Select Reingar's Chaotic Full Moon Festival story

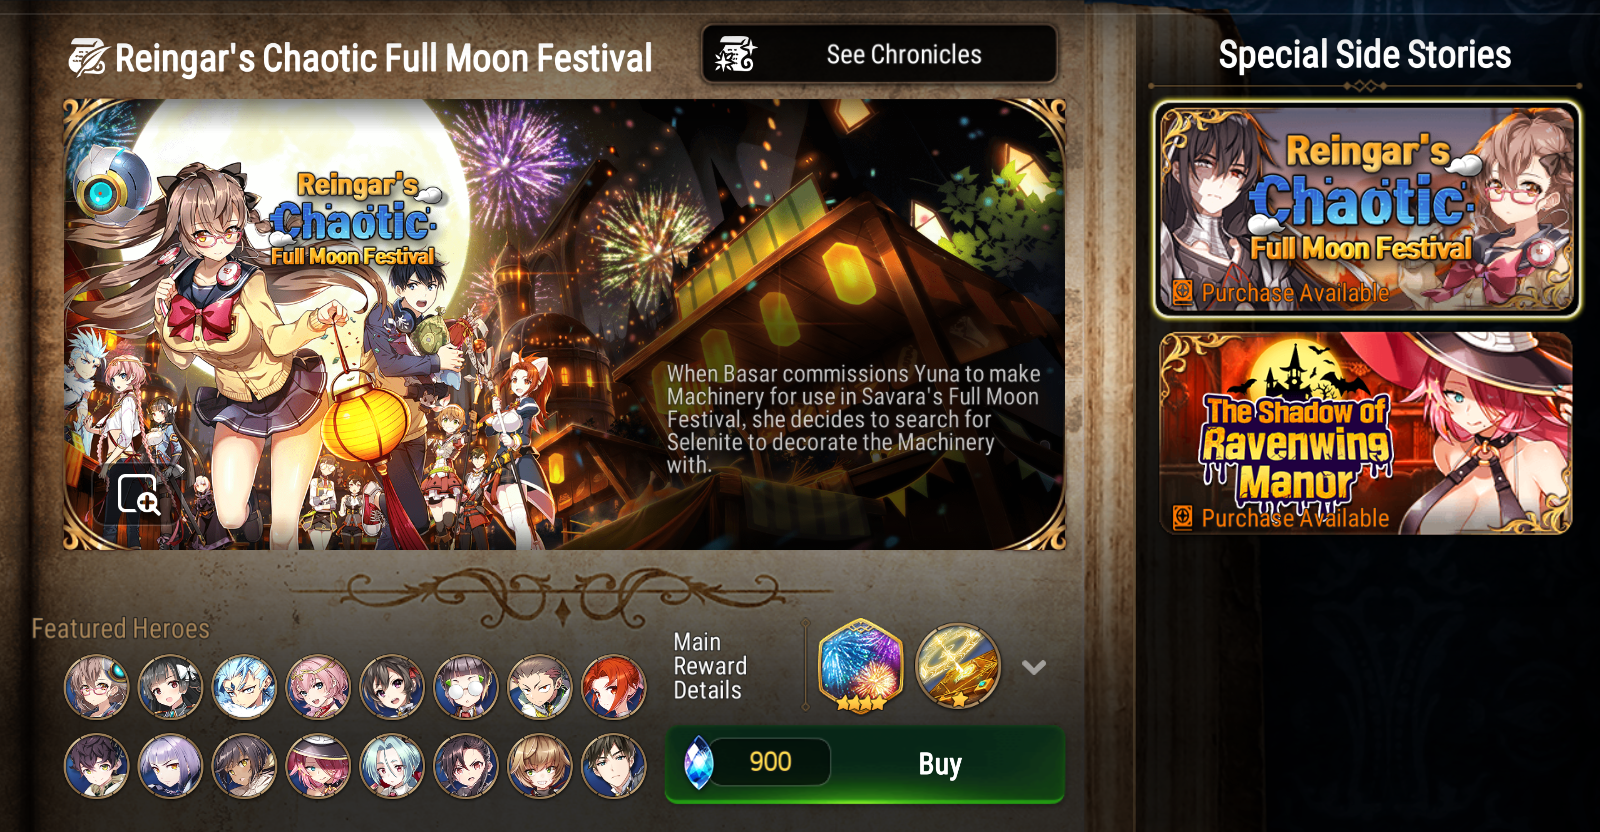(1367, 210)
